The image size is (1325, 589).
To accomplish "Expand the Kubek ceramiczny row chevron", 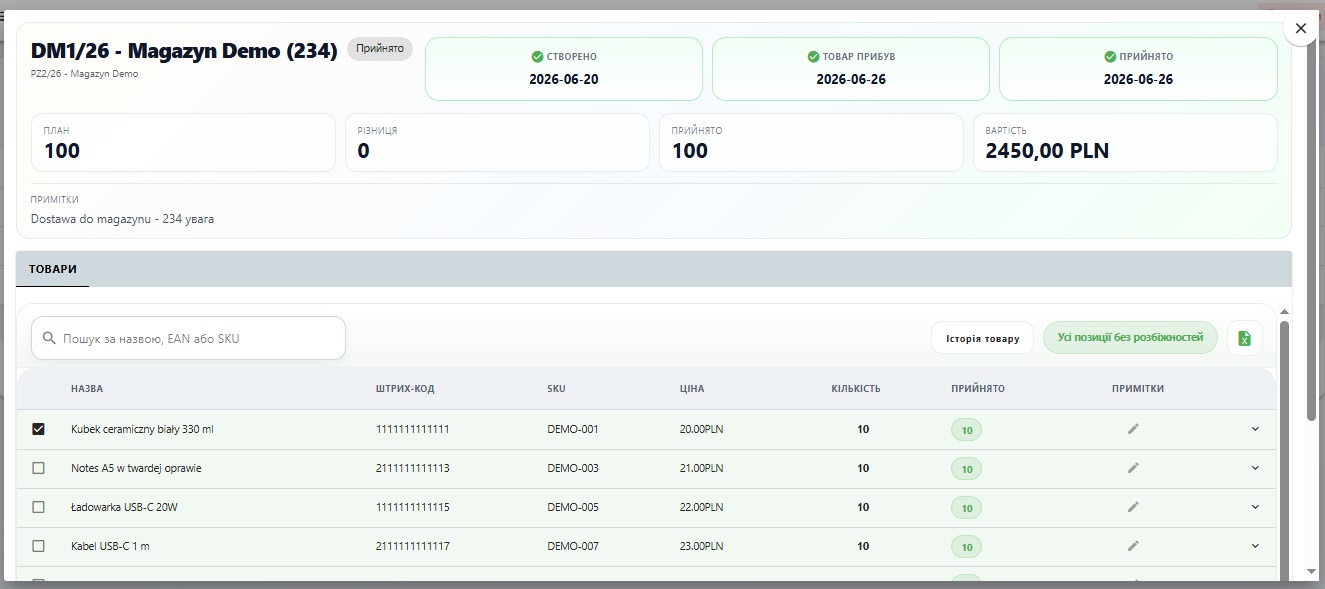I will (x=1255, y=429).
